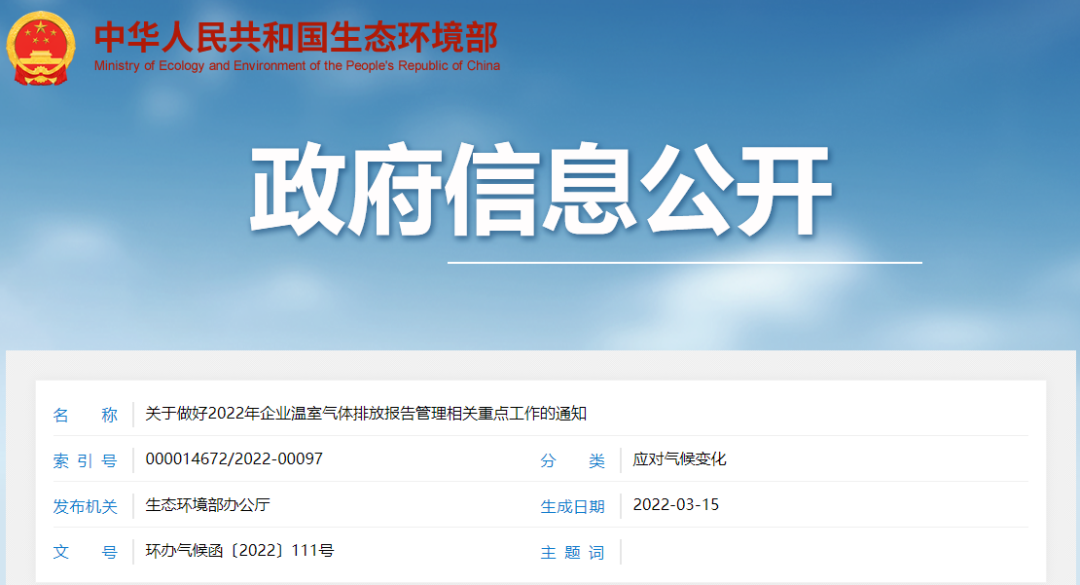Image resolution: width=1080 pixels, height=585 pixels.
Task: Select issuing body 生态环境部办公厅
Action: click(207, 505)
